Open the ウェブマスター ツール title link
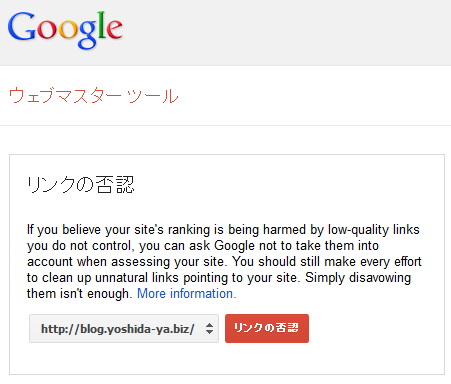 tap(93, 96)
